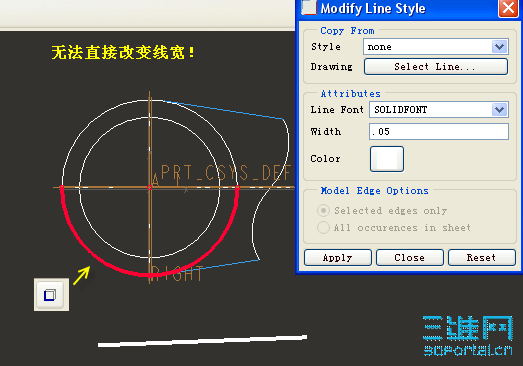Reset the line style settings
This screenshot has height=366, width=523.
point(482,258)
